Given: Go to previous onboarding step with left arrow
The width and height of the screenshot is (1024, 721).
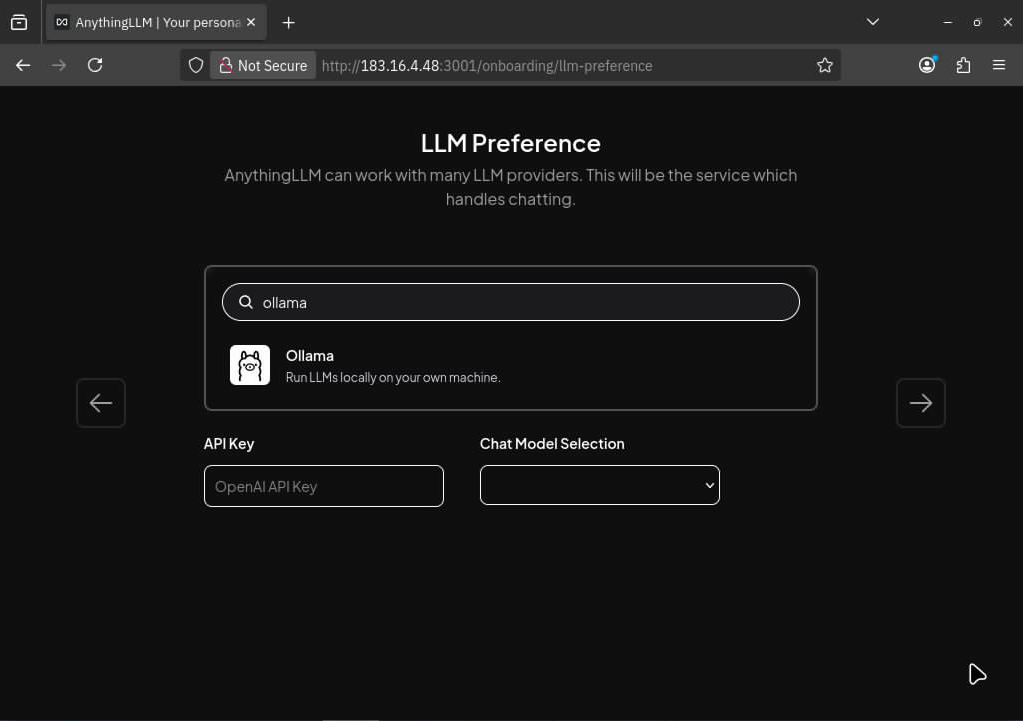Looking at the screenshot, I should click(101, 403).
